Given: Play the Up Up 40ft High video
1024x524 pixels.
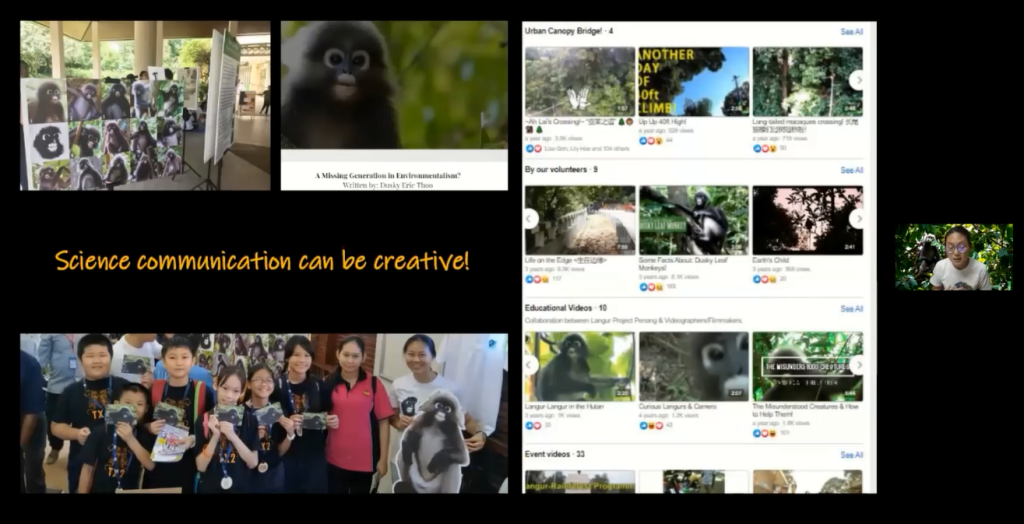Looking at the screenshot, I should tap(694, 81).
